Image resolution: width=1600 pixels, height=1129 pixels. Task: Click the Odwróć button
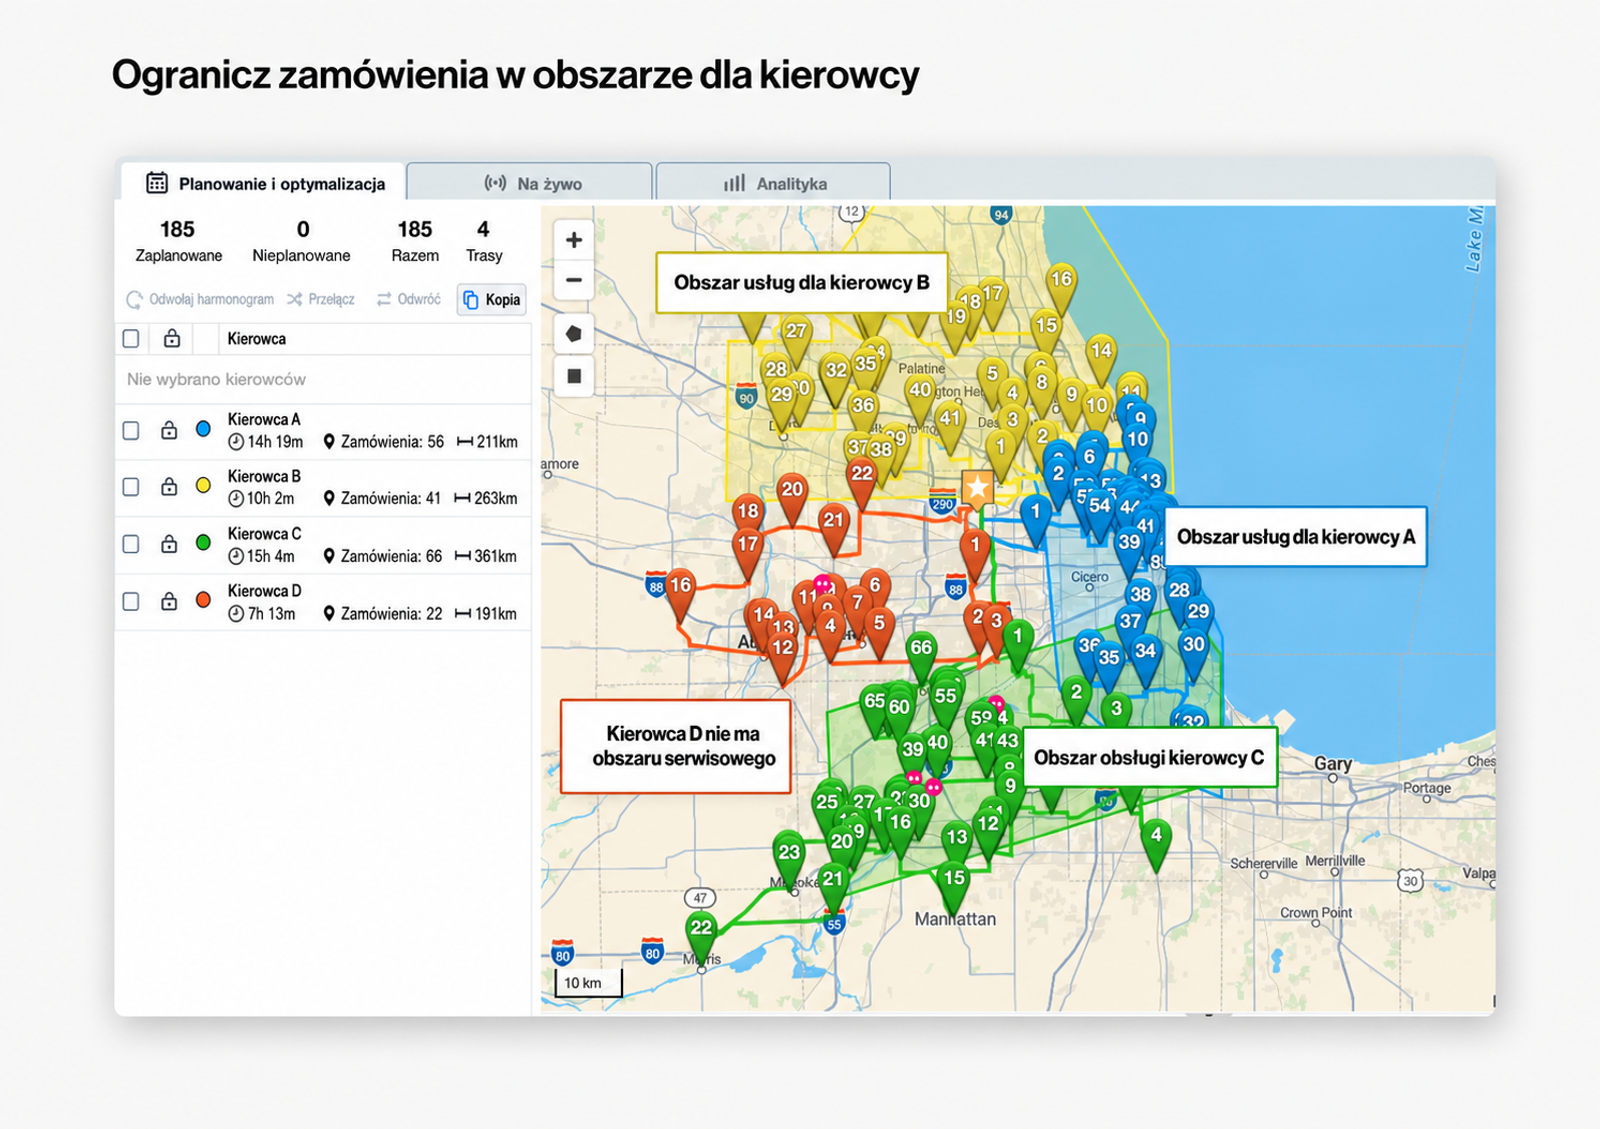[x=408, y=299]
